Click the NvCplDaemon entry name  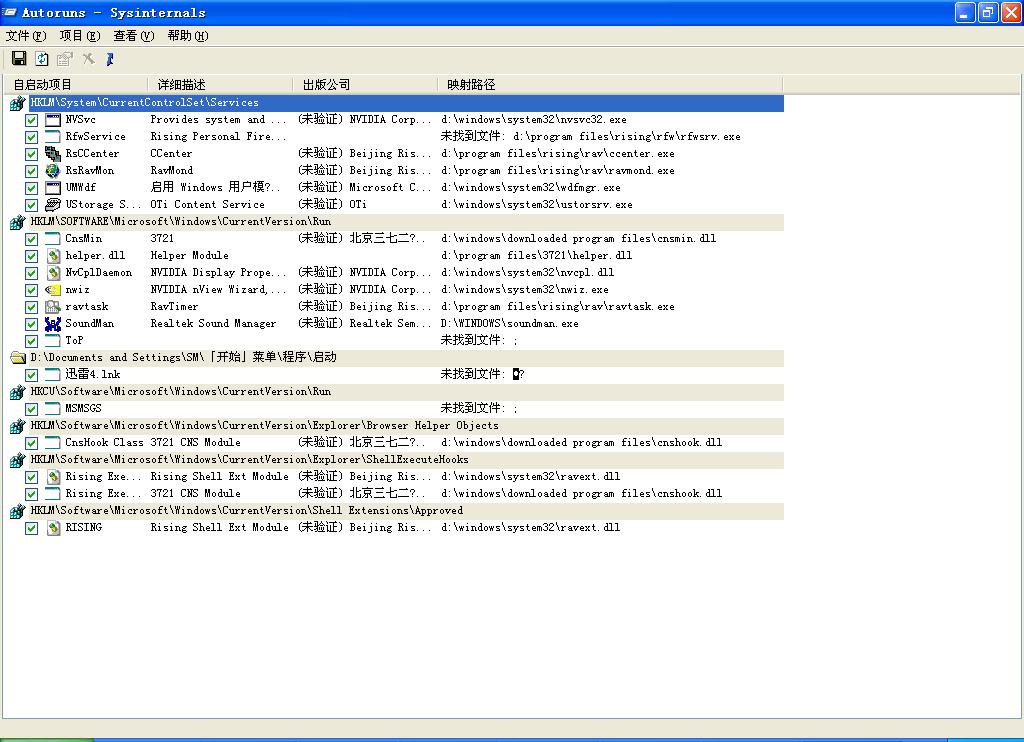point(99,272)
